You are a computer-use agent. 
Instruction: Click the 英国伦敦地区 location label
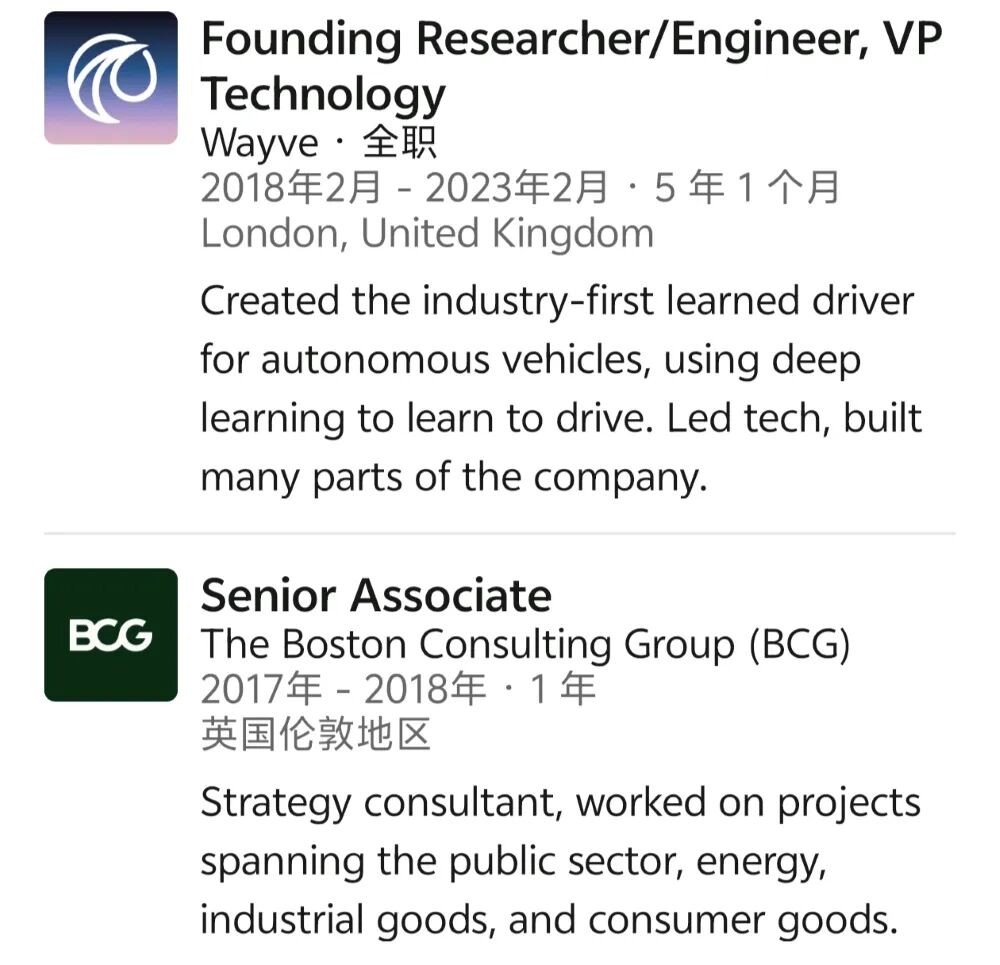point(316,733)
